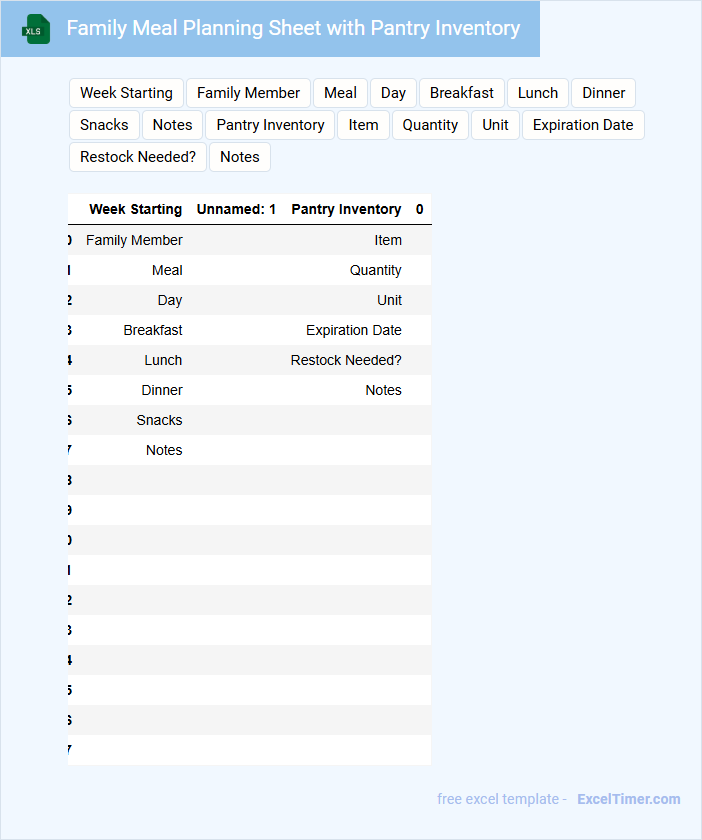Click the Breakfast table cell

pos(153,330)
